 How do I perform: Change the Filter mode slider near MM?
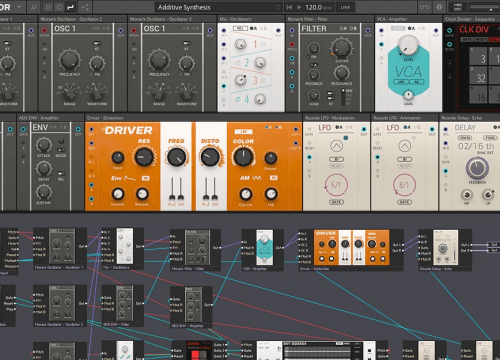point(343,97)
